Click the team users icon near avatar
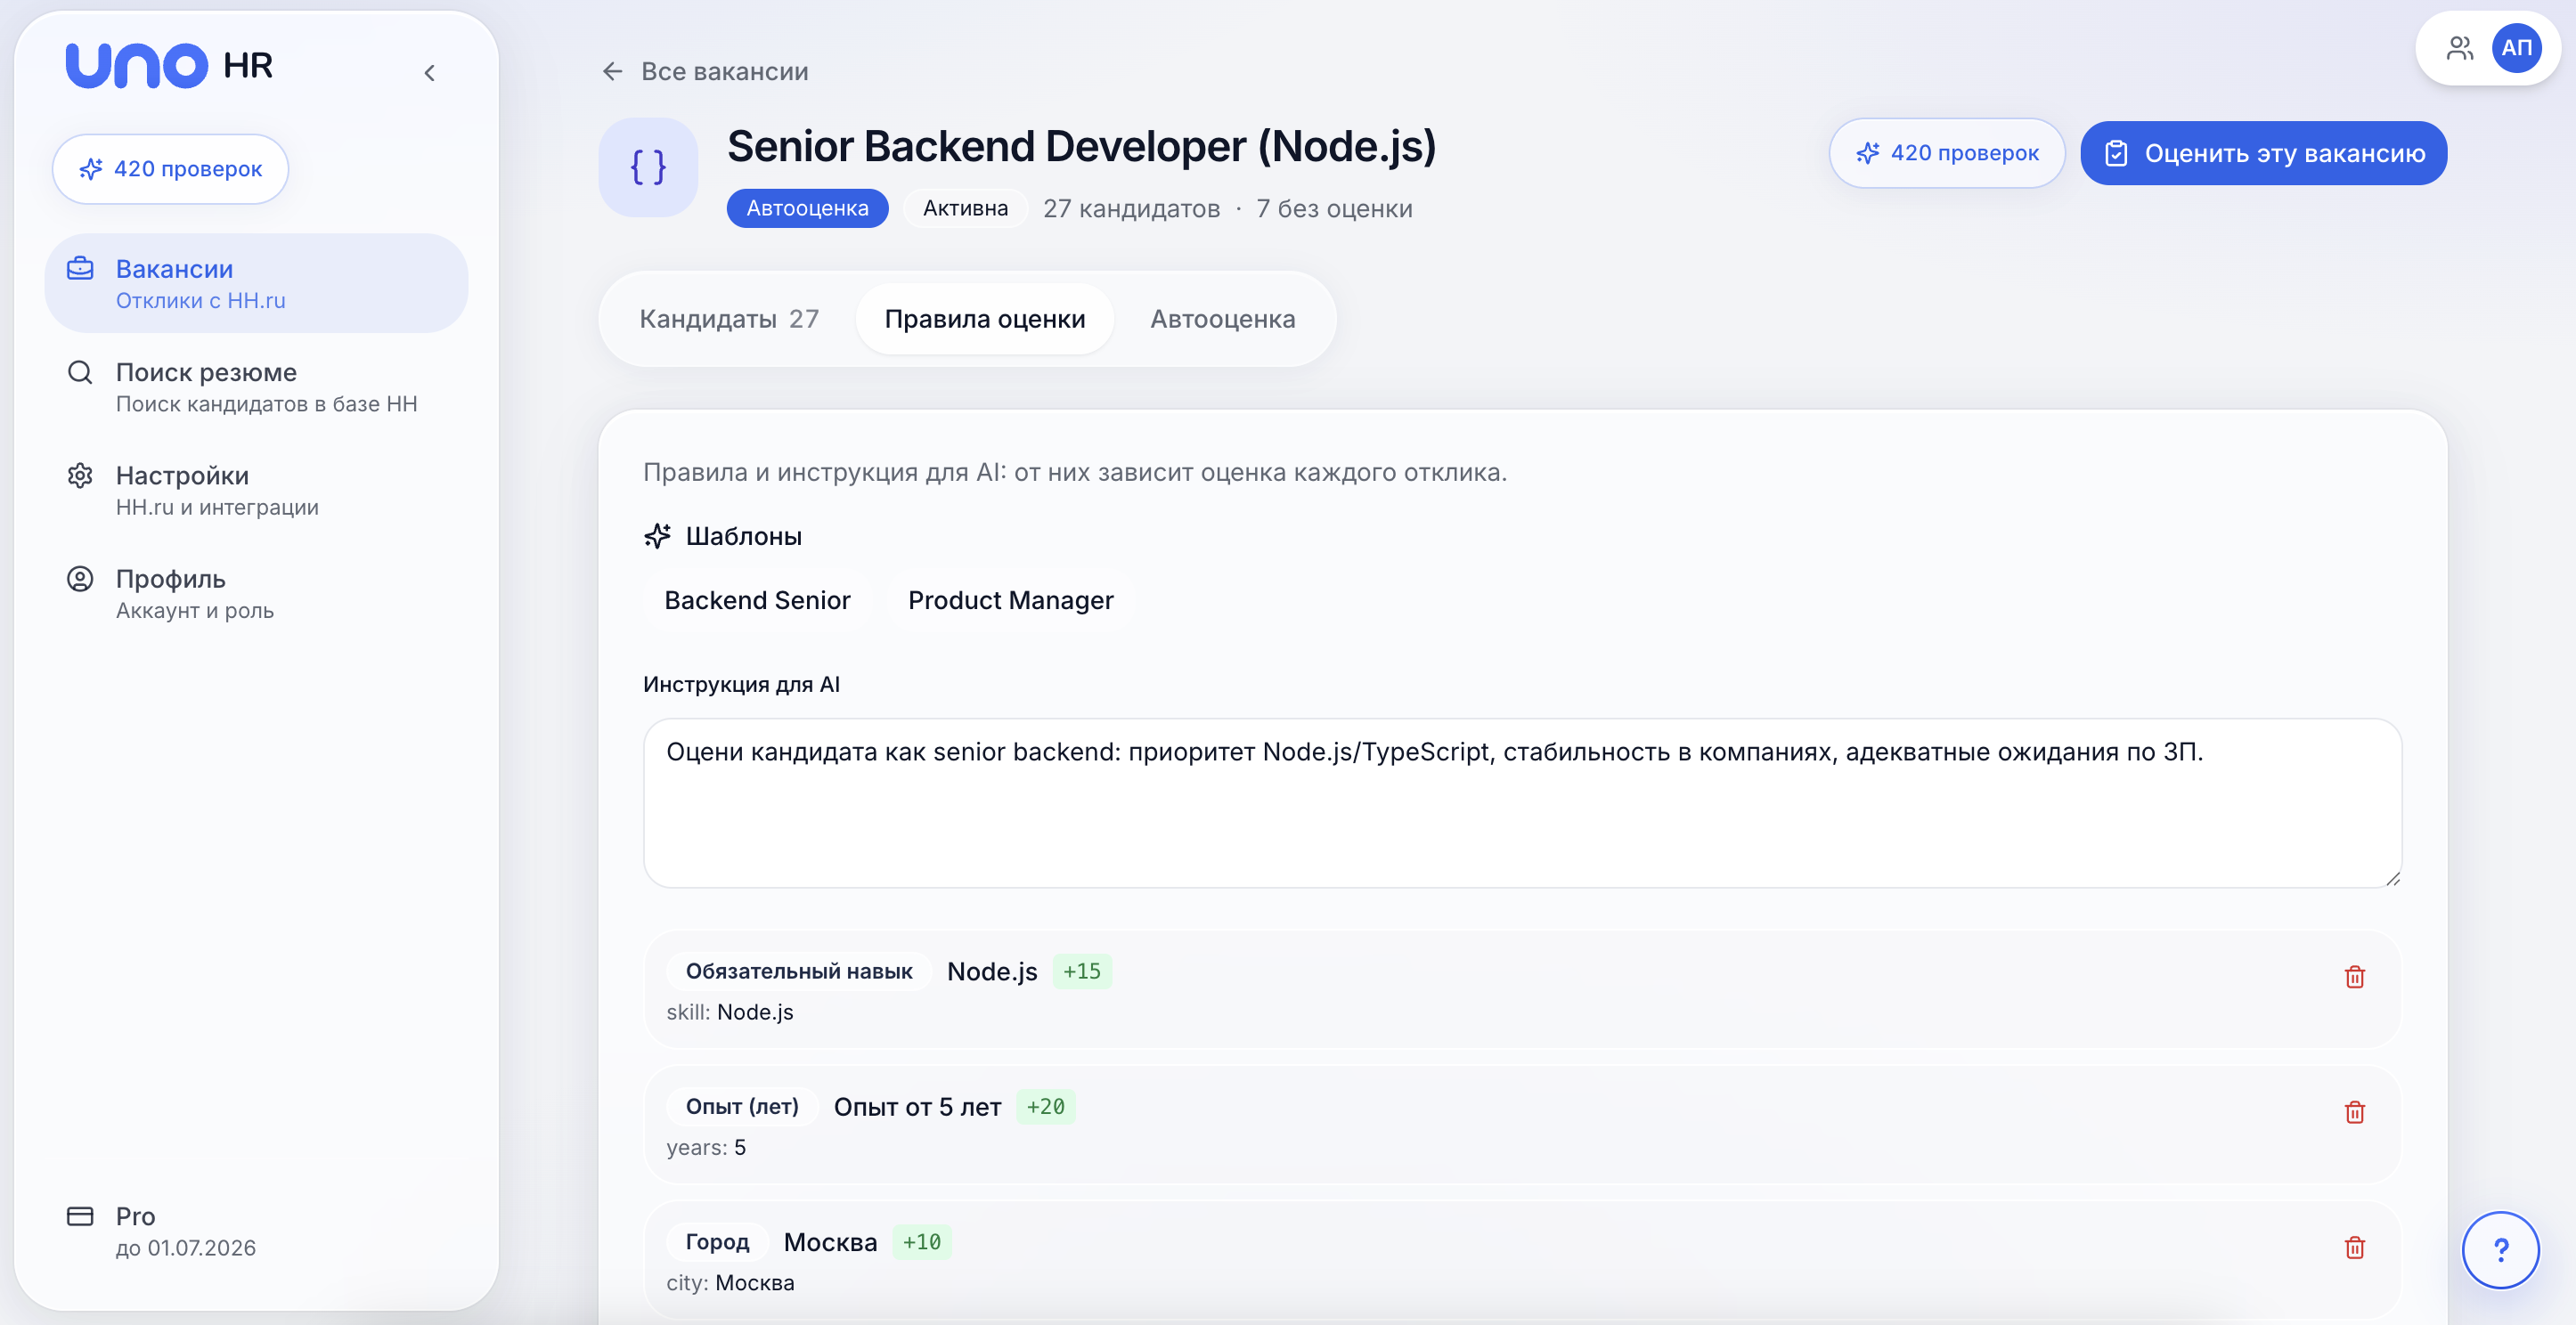The width and height of the screenshot is (2576, 1325). click(x=2459, y=48)
